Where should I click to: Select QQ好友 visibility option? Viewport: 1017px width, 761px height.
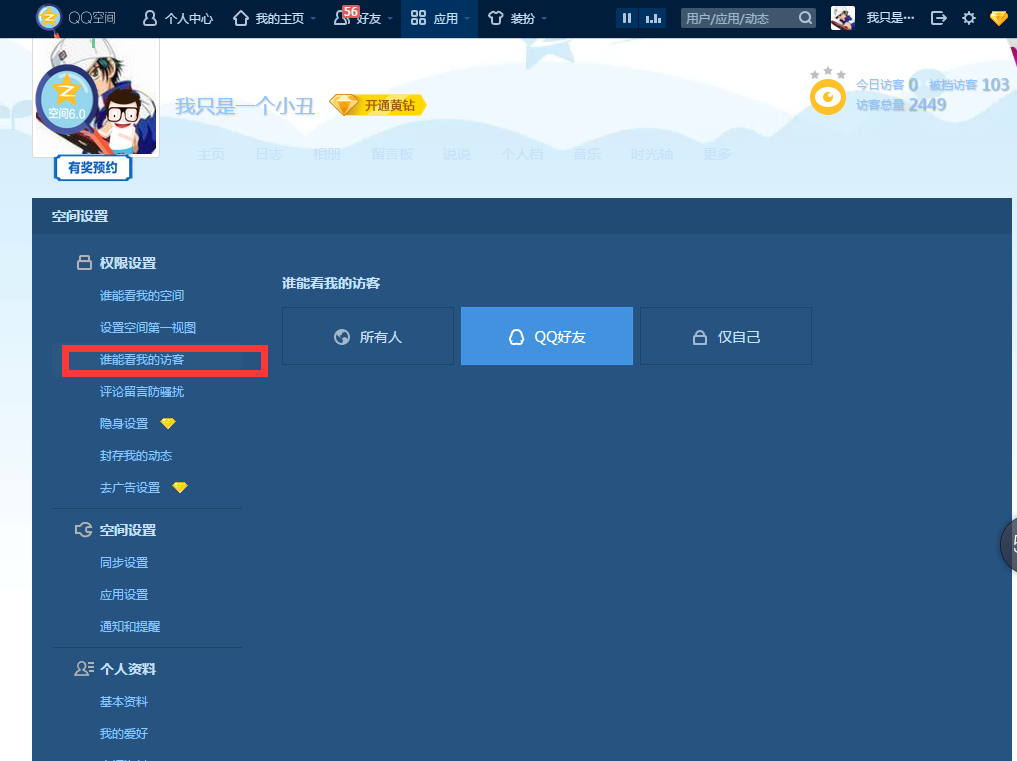(547, 337)
